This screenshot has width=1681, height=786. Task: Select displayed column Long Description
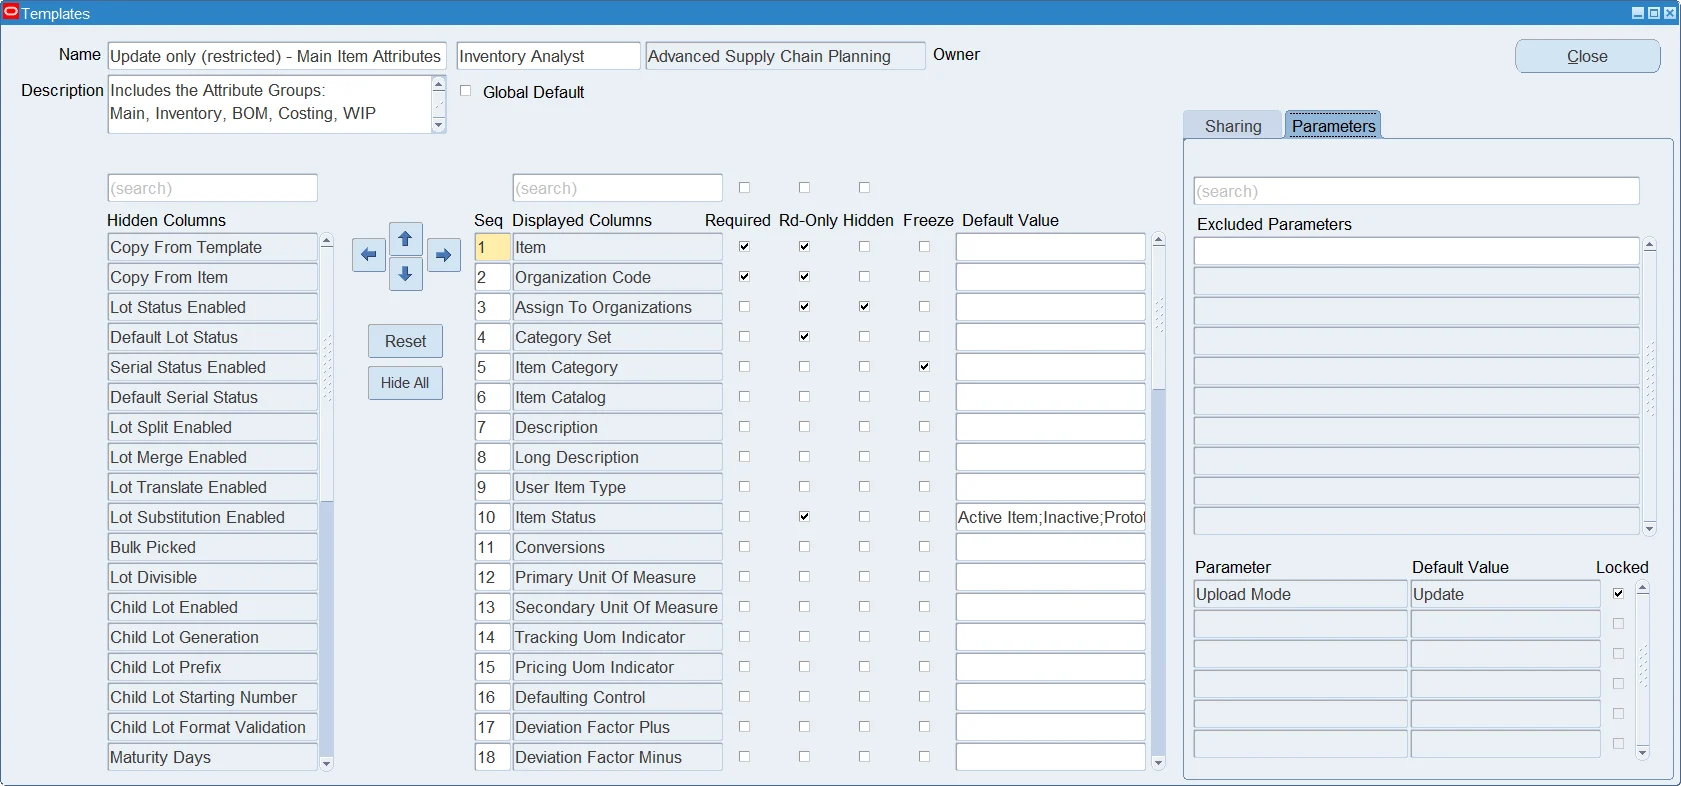(x=617, y=457)
